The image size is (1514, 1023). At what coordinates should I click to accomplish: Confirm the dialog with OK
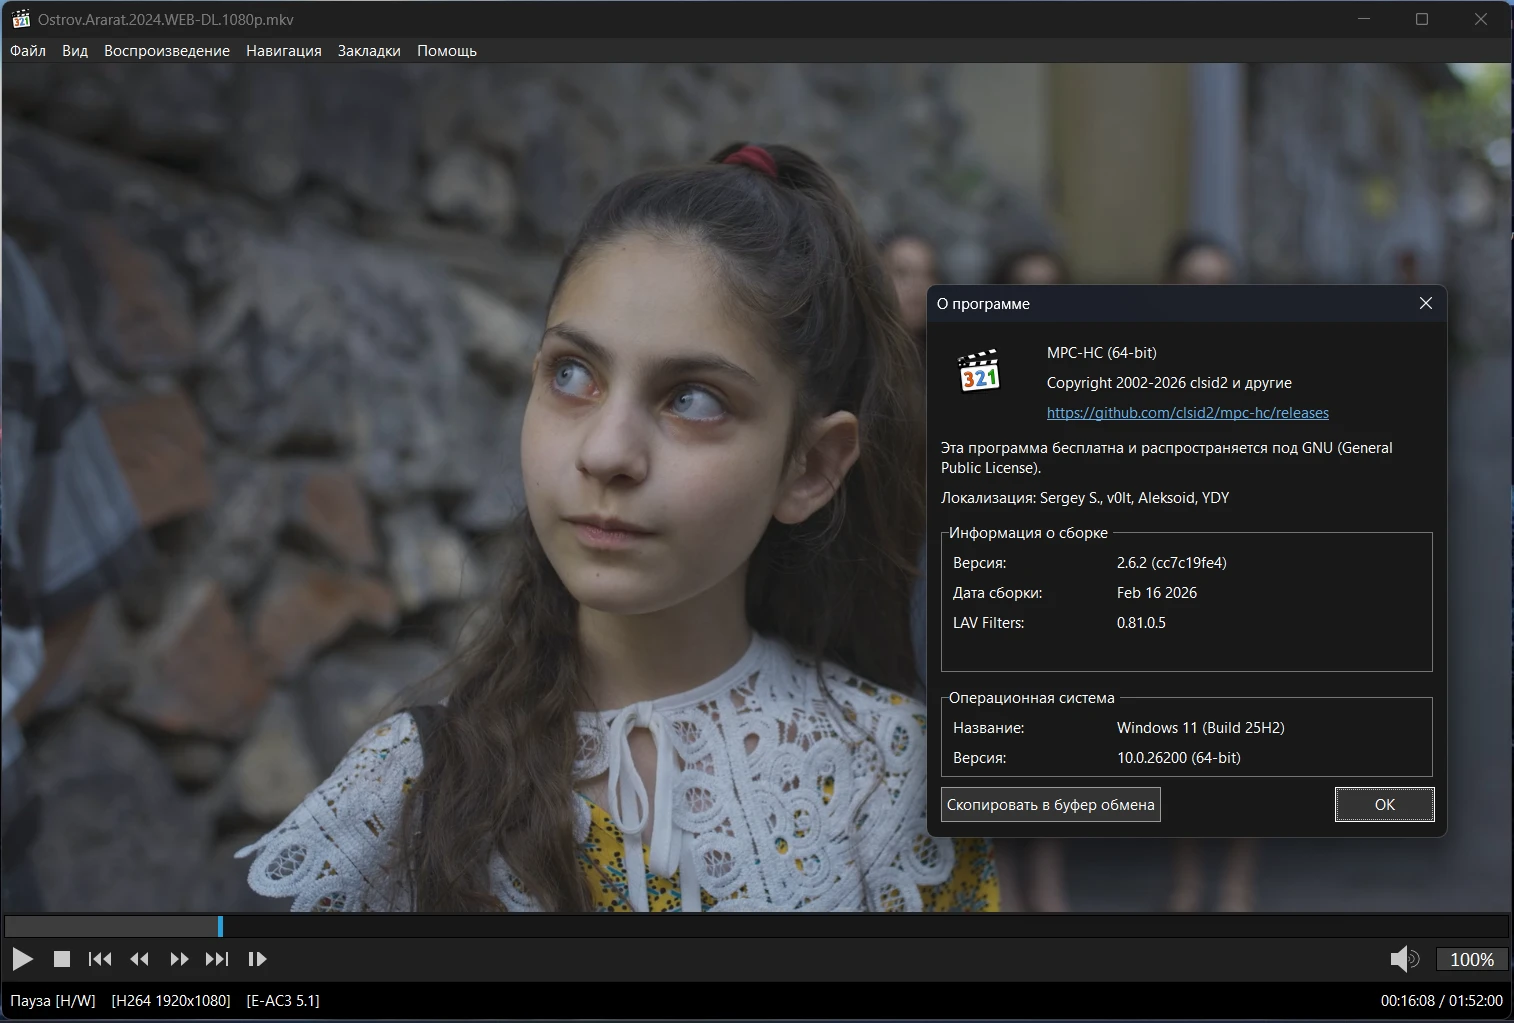(1384, 805)
